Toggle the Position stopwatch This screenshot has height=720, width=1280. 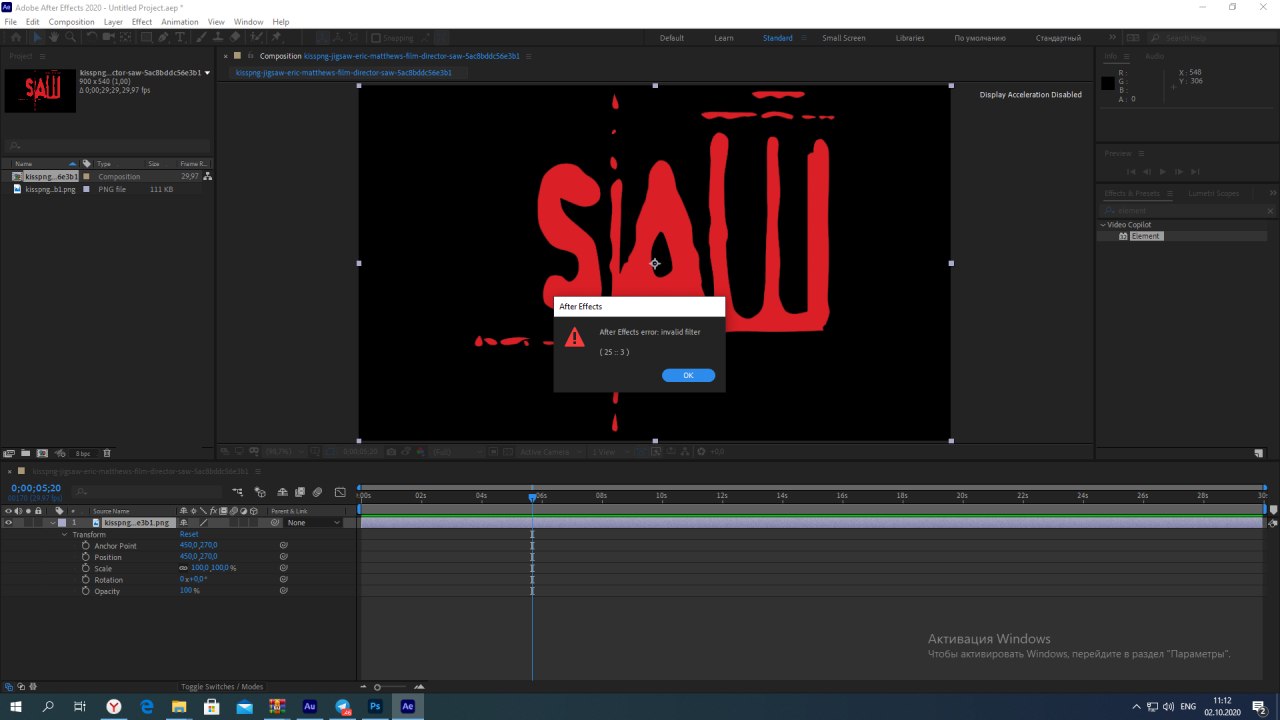[86, 557]
